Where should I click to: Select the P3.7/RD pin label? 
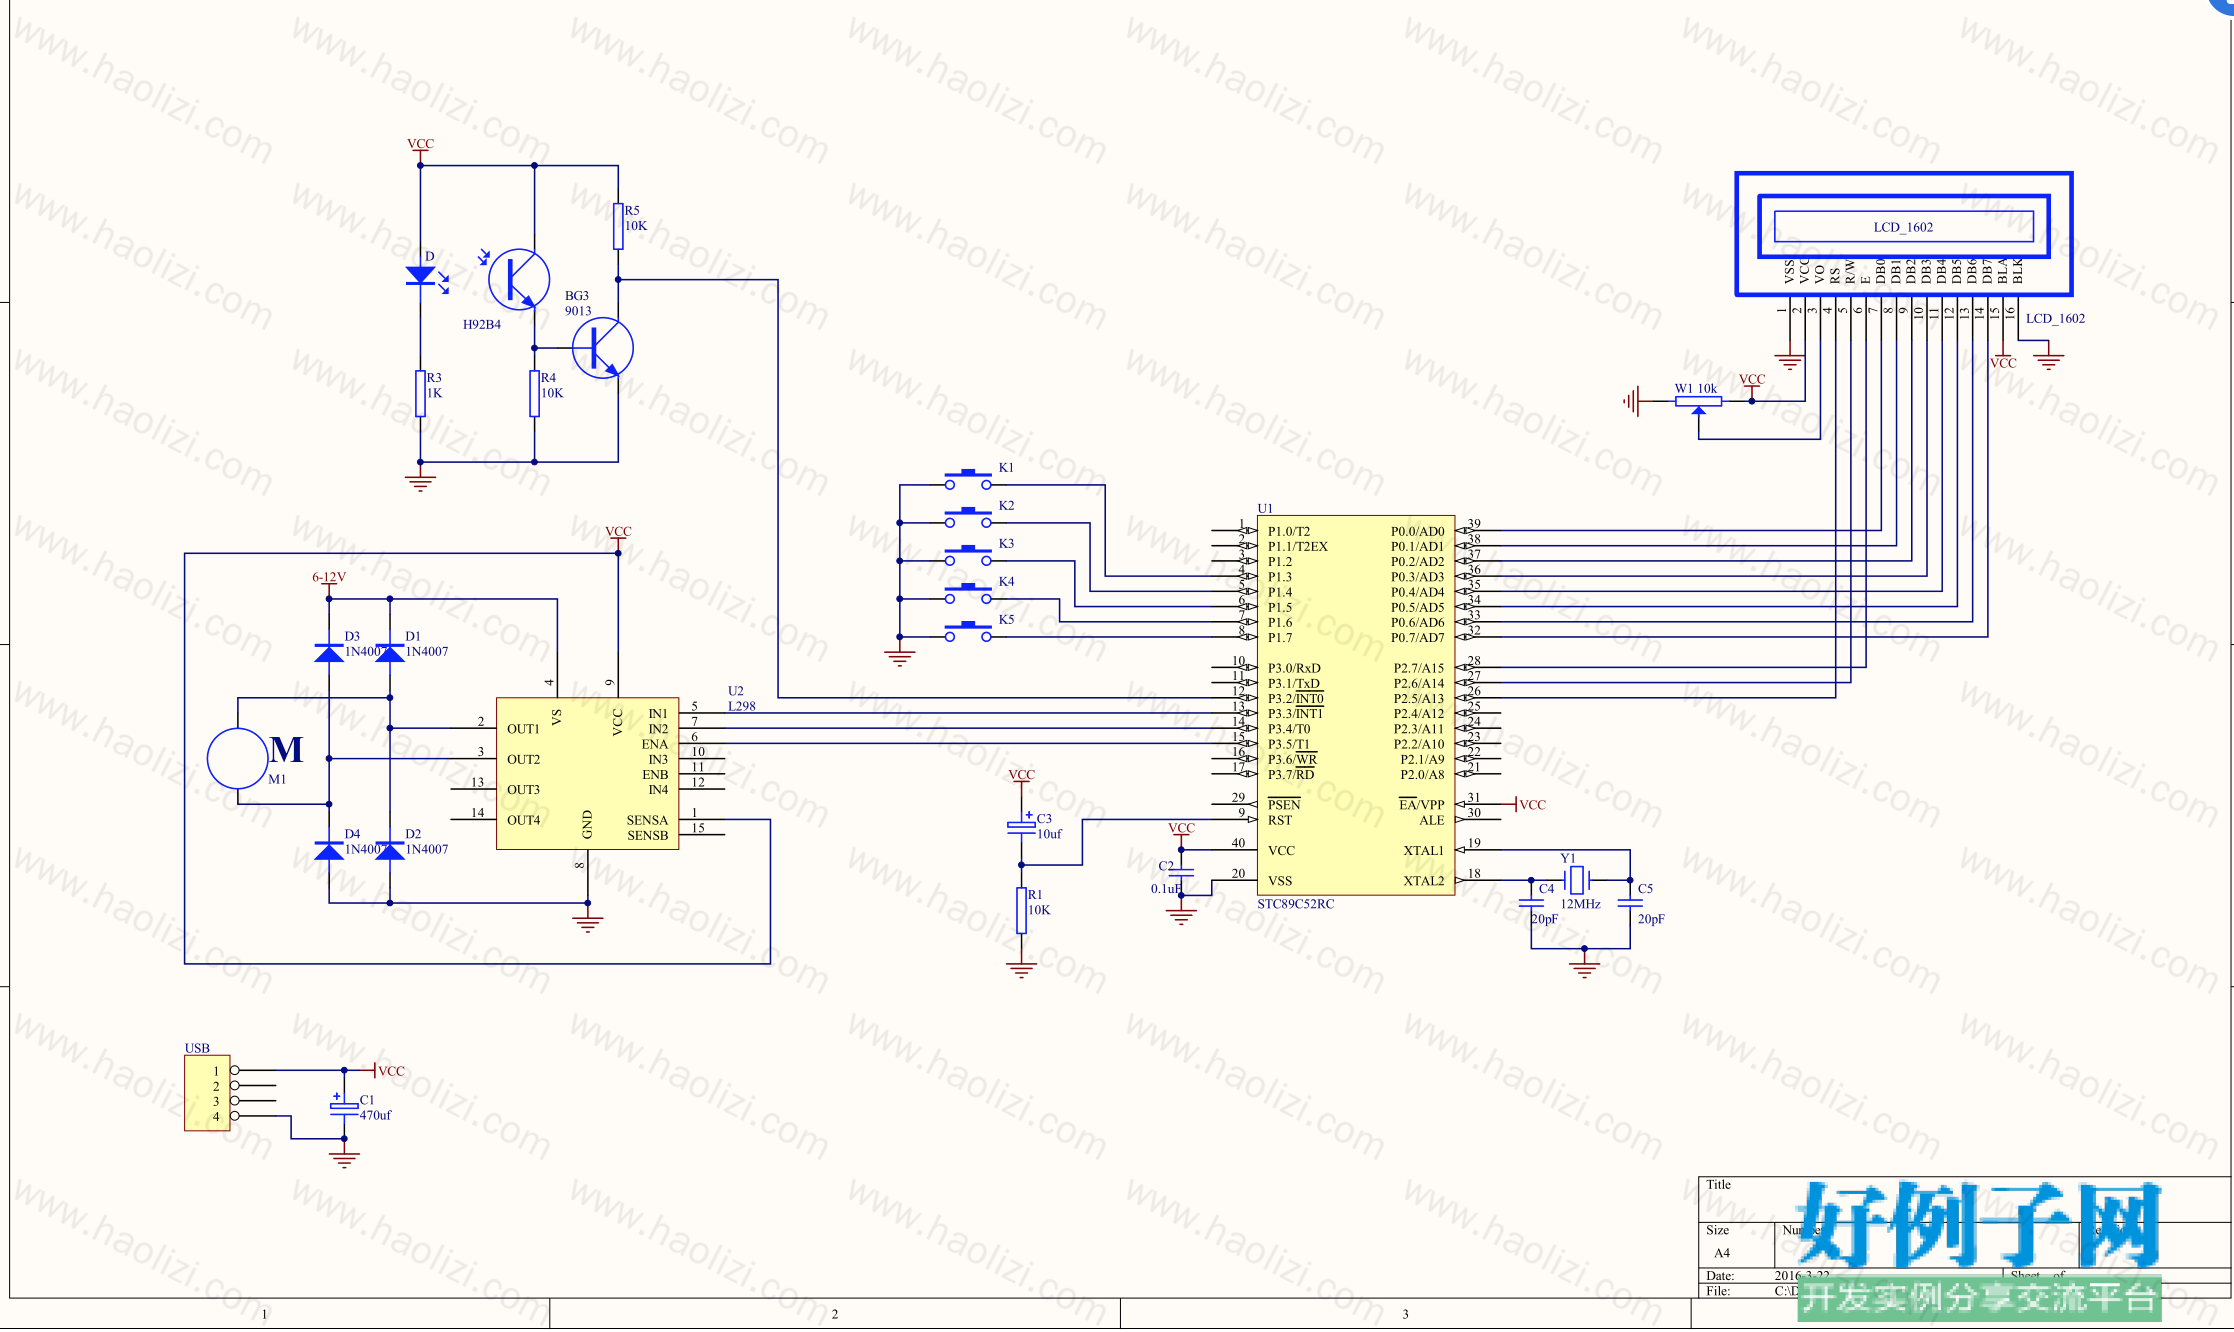tap(1291, 774)
